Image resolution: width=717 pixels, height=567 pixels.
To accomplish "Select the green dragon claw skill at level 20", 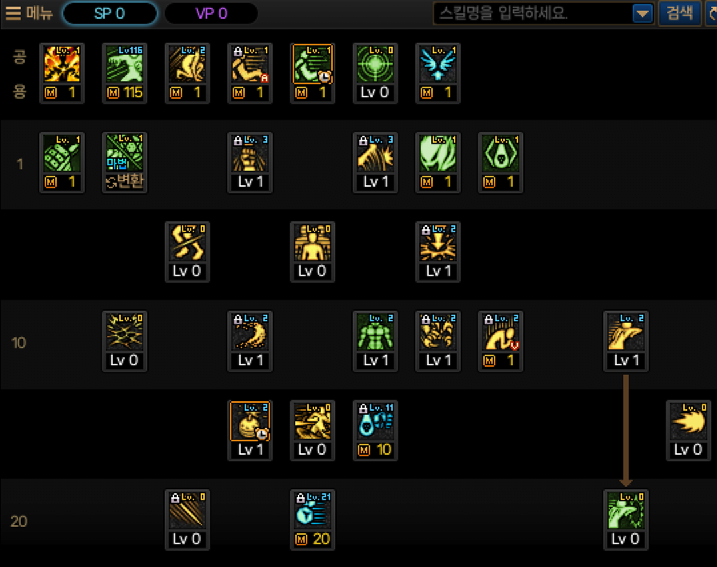I will point(626,511).
